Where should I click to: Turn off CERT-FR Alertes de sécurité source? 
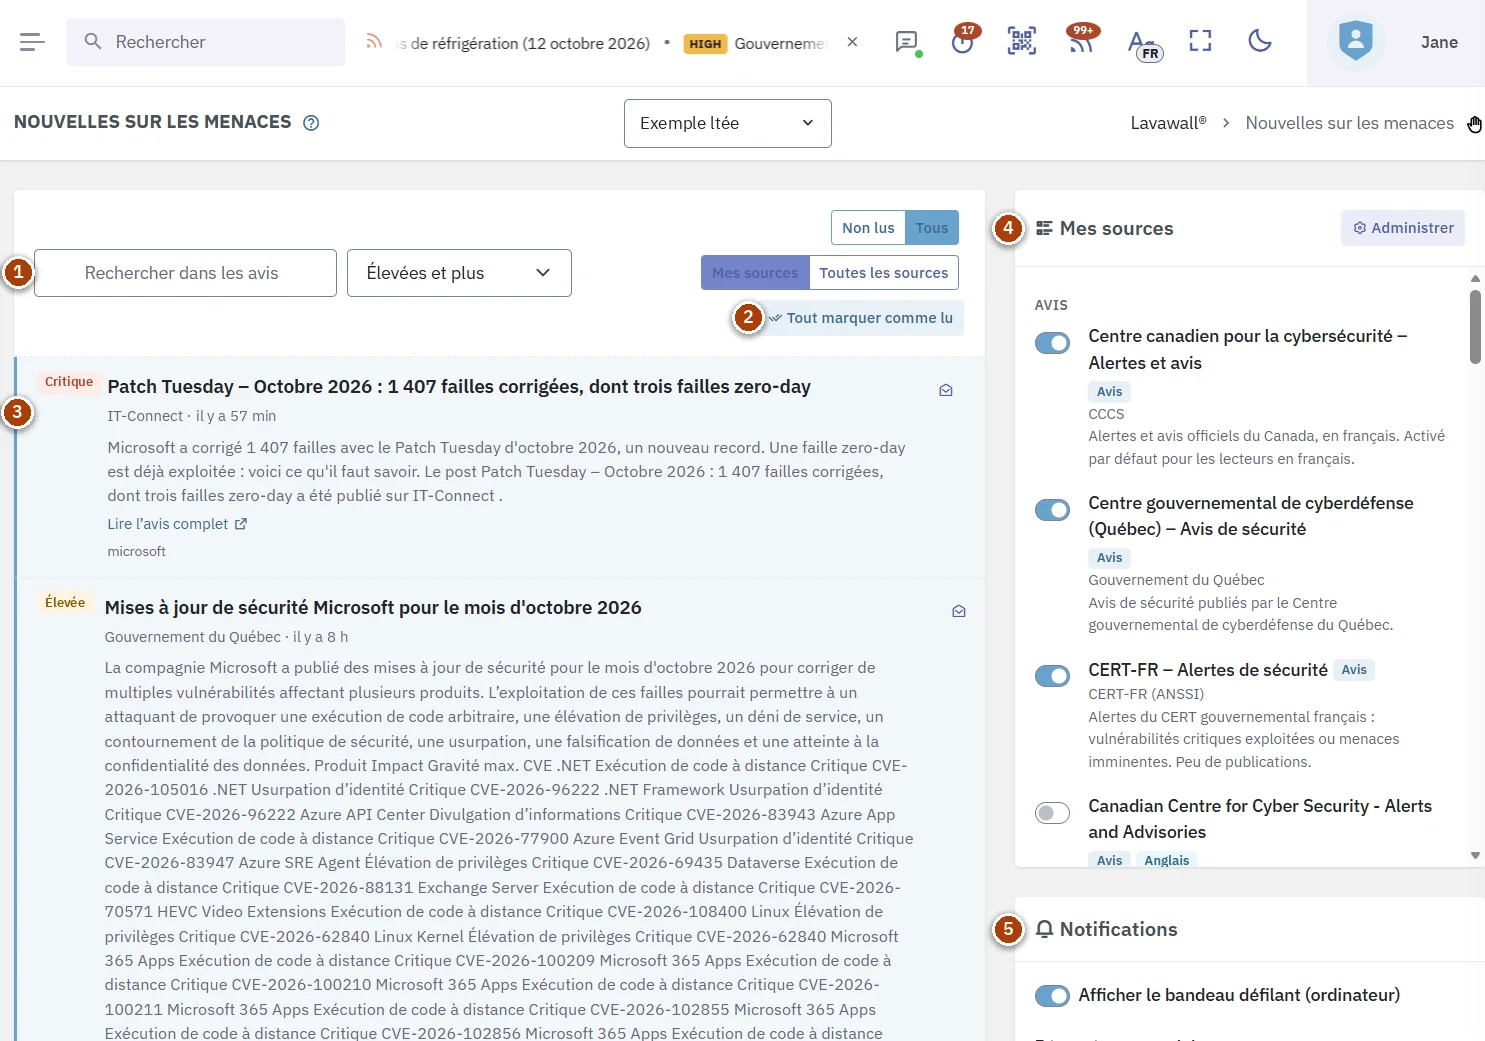(1052, 676)
